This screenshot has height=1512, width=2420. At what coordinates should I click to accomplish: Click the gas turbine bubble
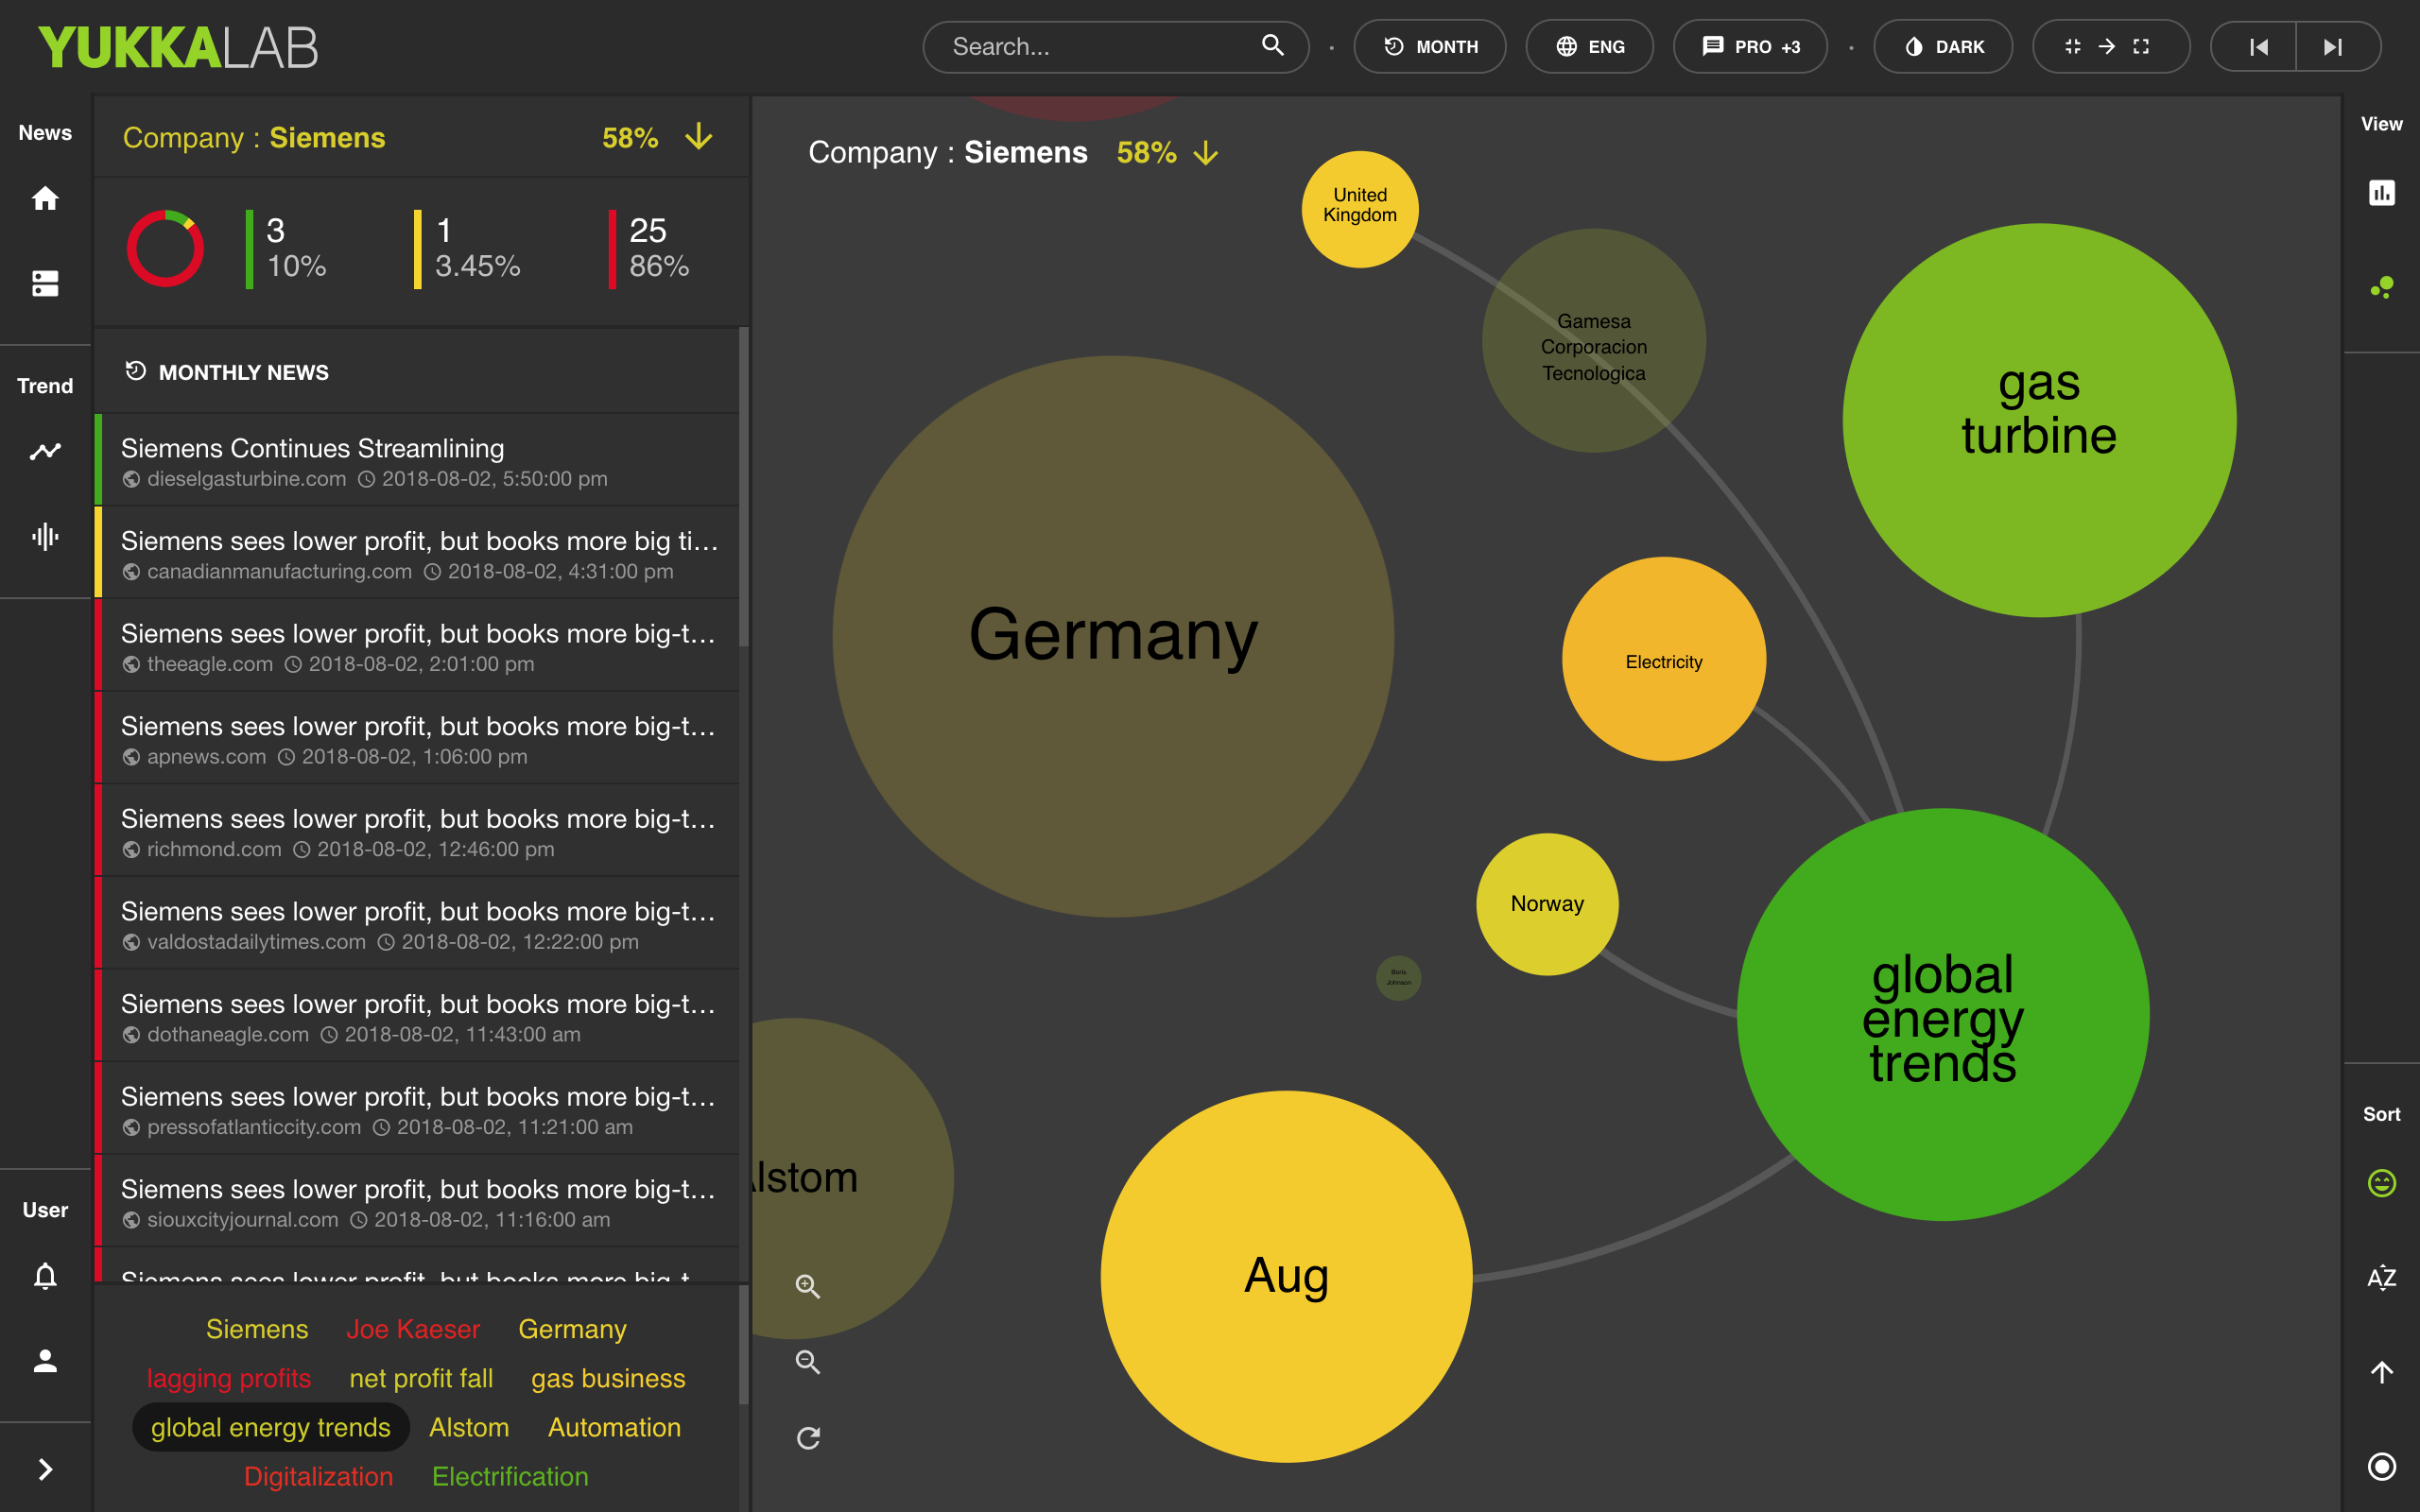[2039, 420]
